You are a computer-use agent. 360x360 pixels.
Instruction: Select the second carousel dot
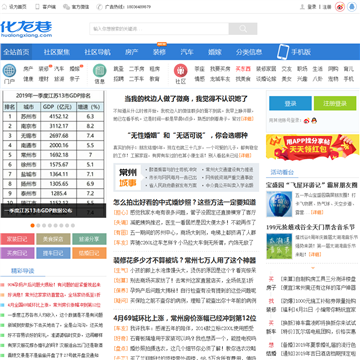coord(38,225)
